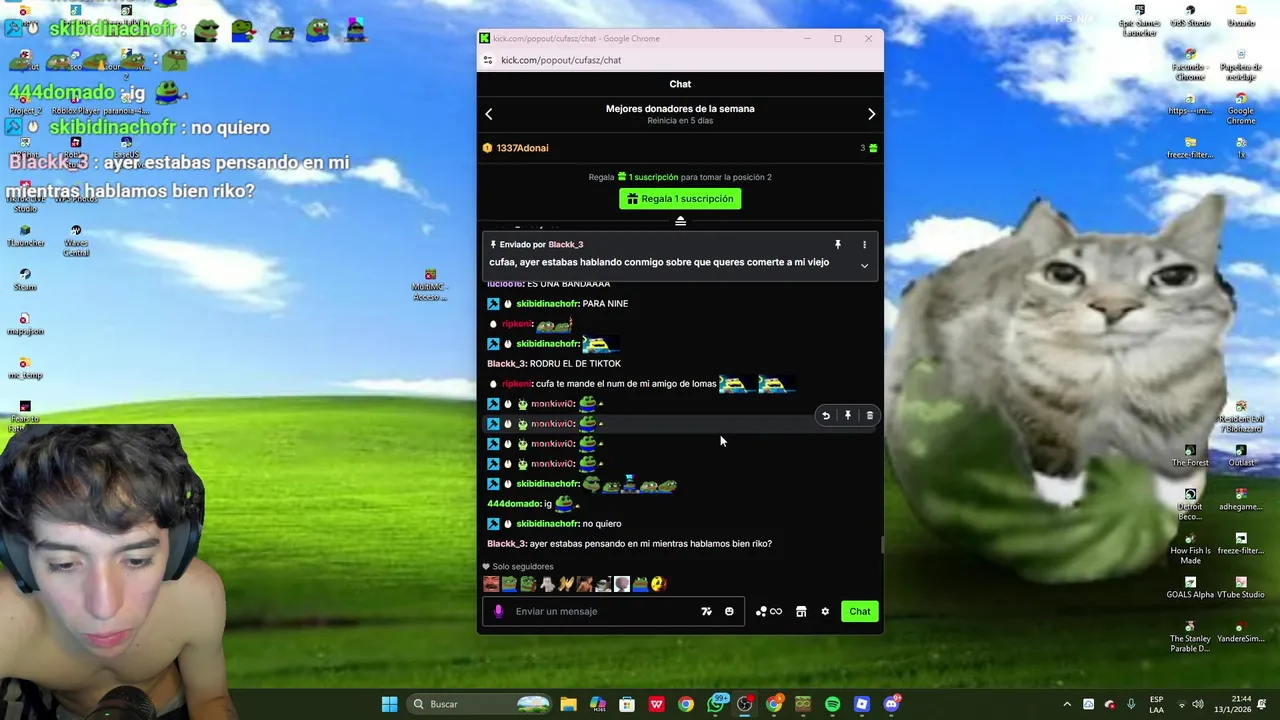1280x720 pixels.
Task: Open ESP LAA language switcher
Action: click(1157, 704)
